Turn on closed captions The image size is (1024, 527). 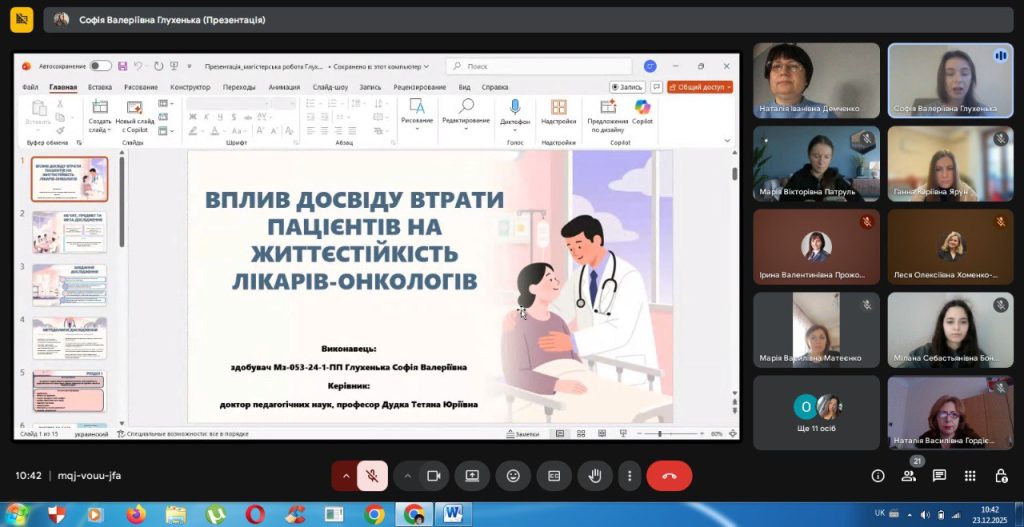click(x=553, y=476)
